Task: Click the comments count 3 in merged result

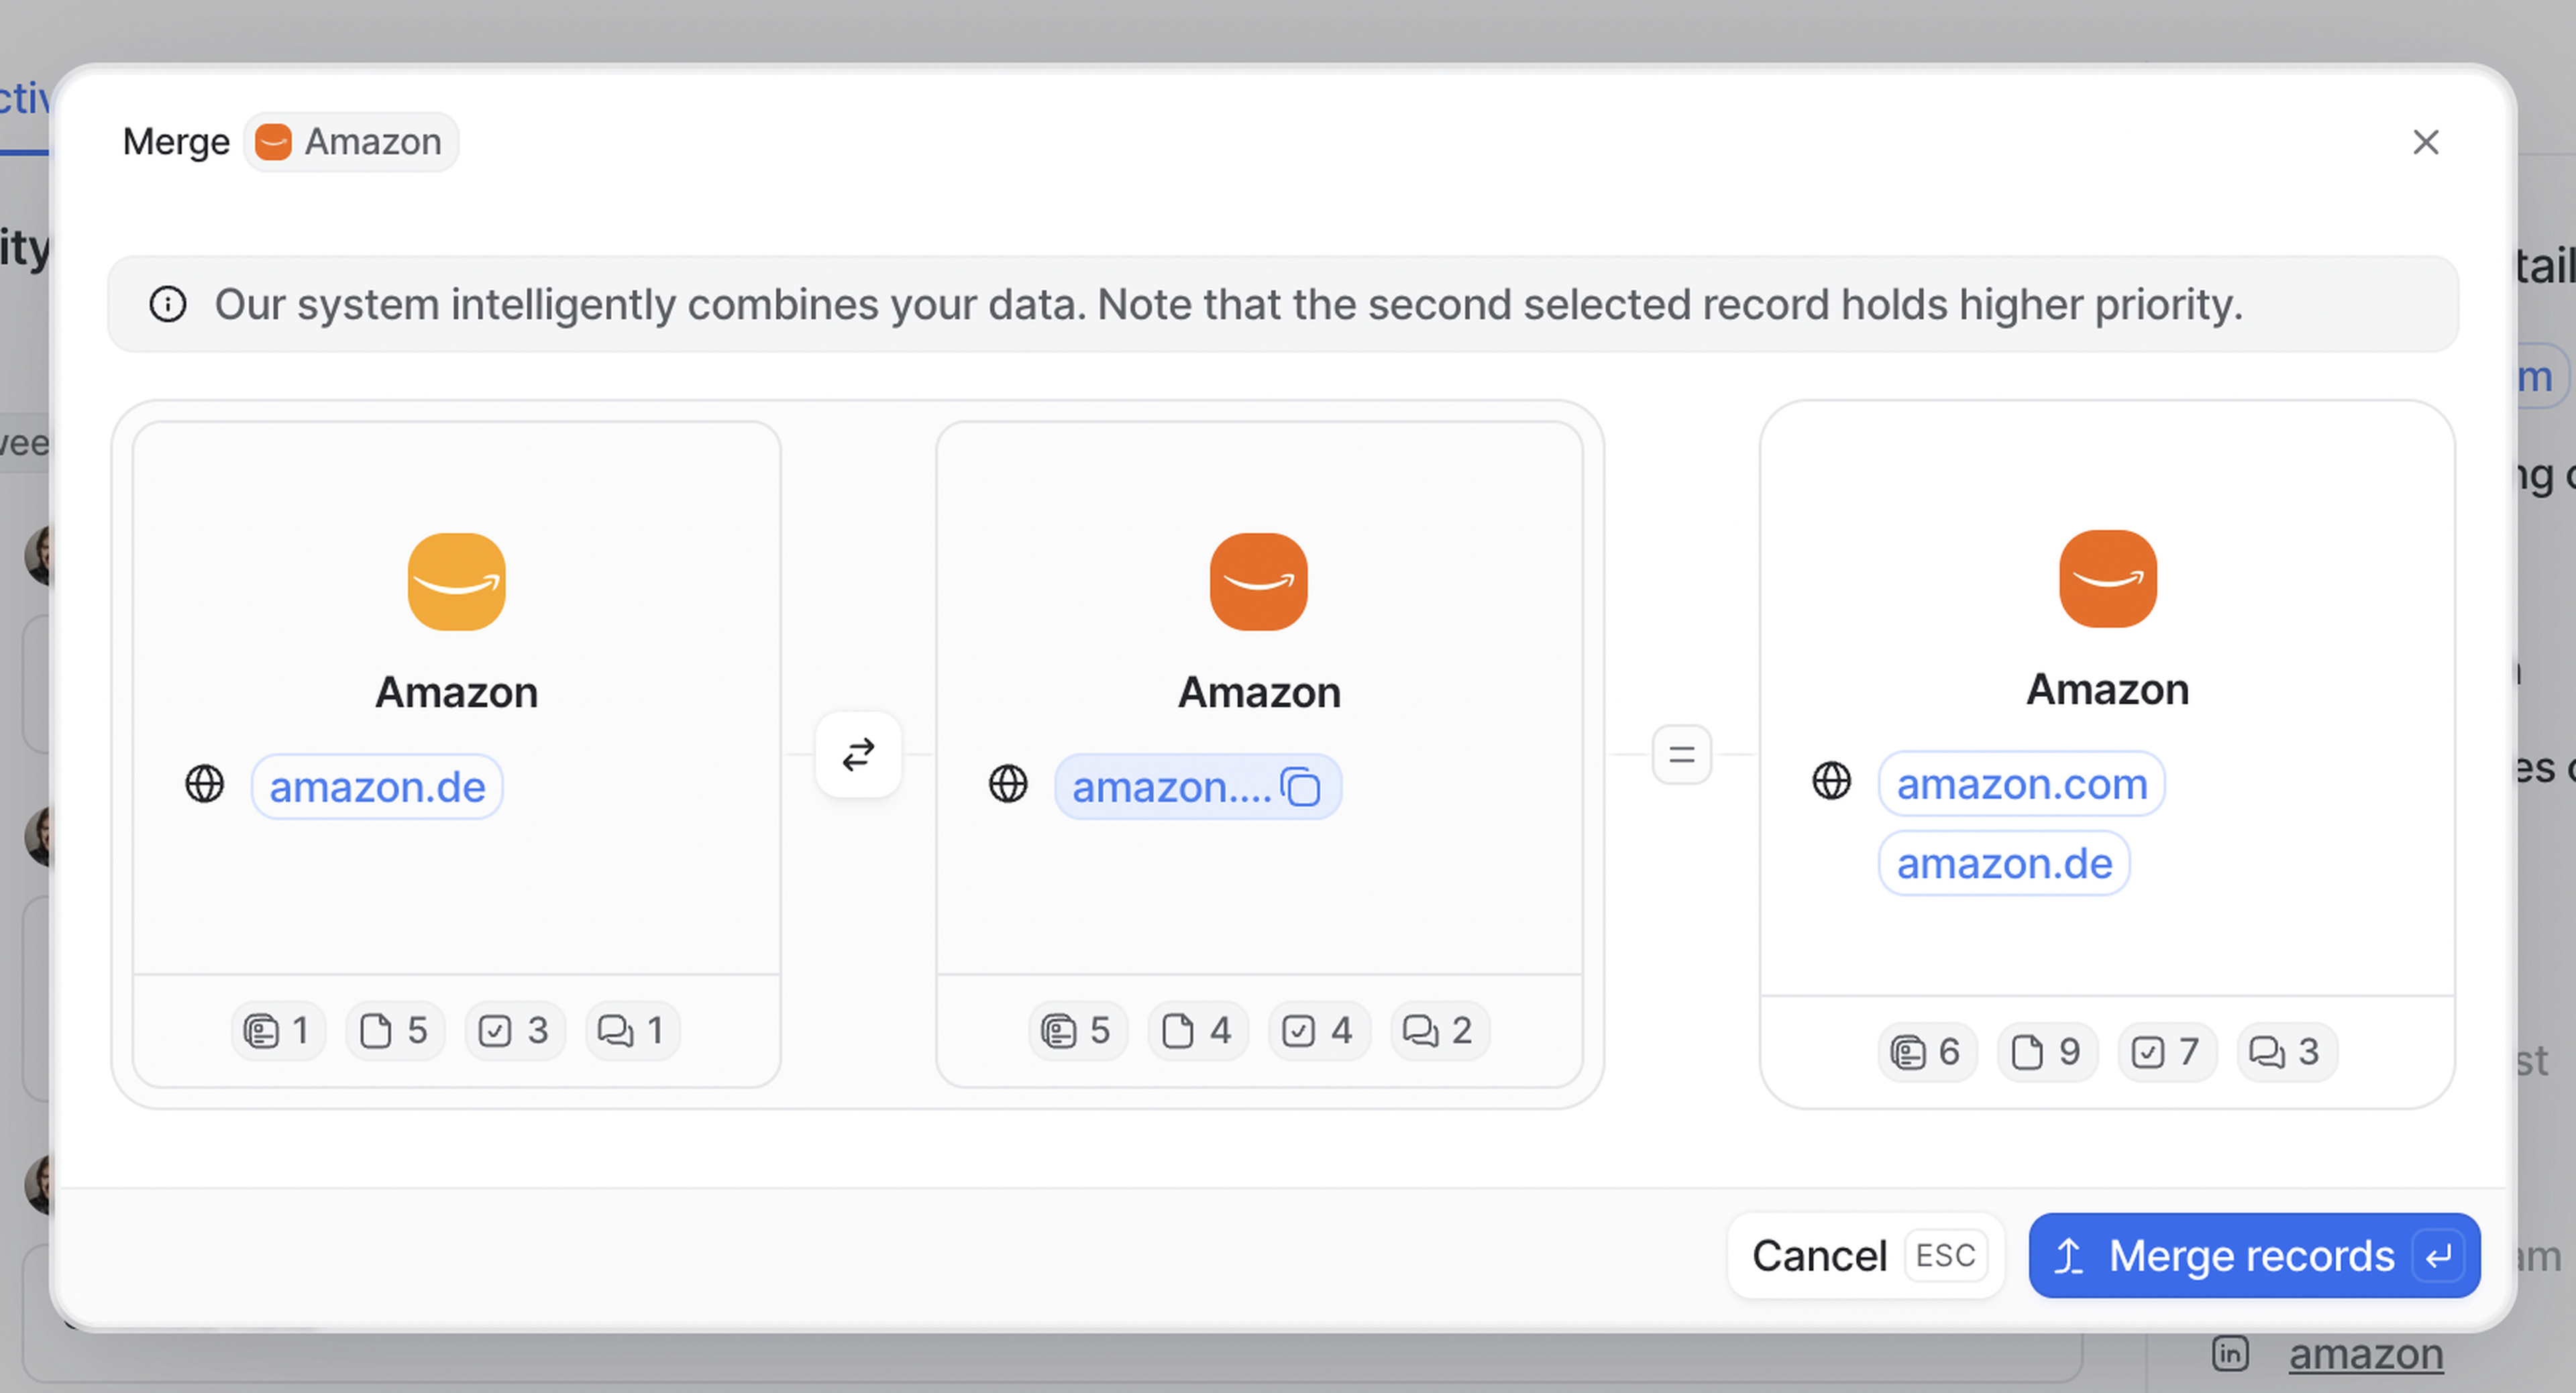Action: tap(2285, 1052)
